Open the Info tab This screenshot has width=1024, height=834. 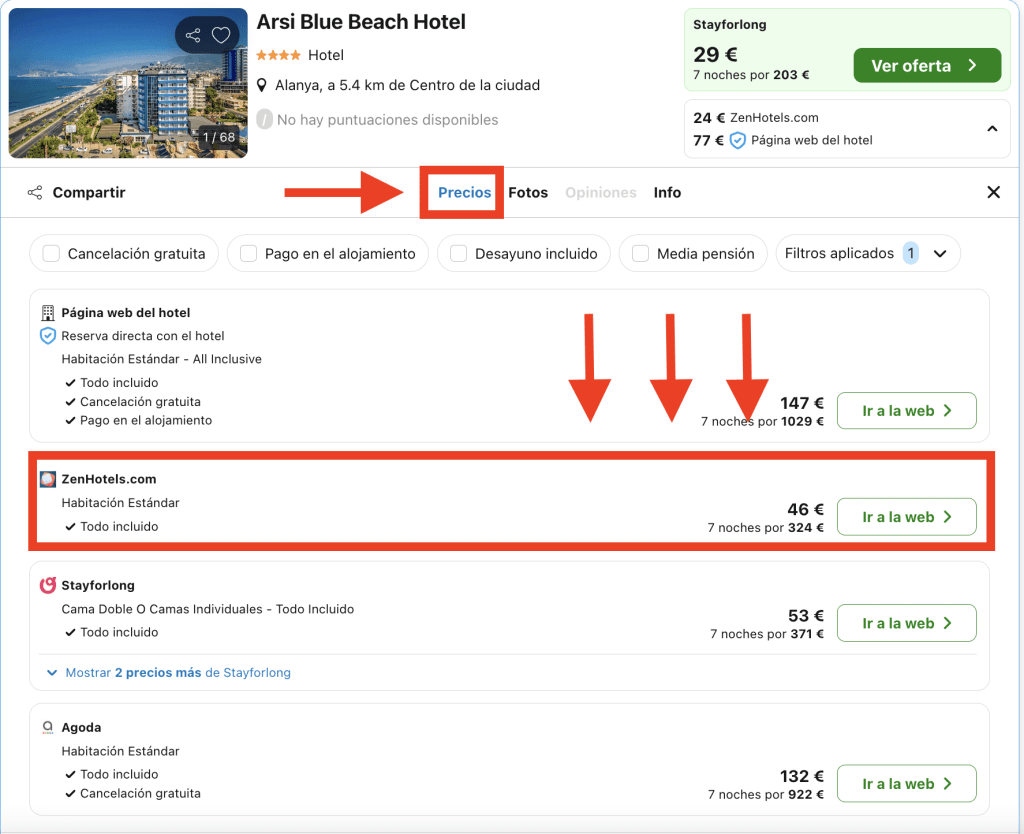click(667, 193)
